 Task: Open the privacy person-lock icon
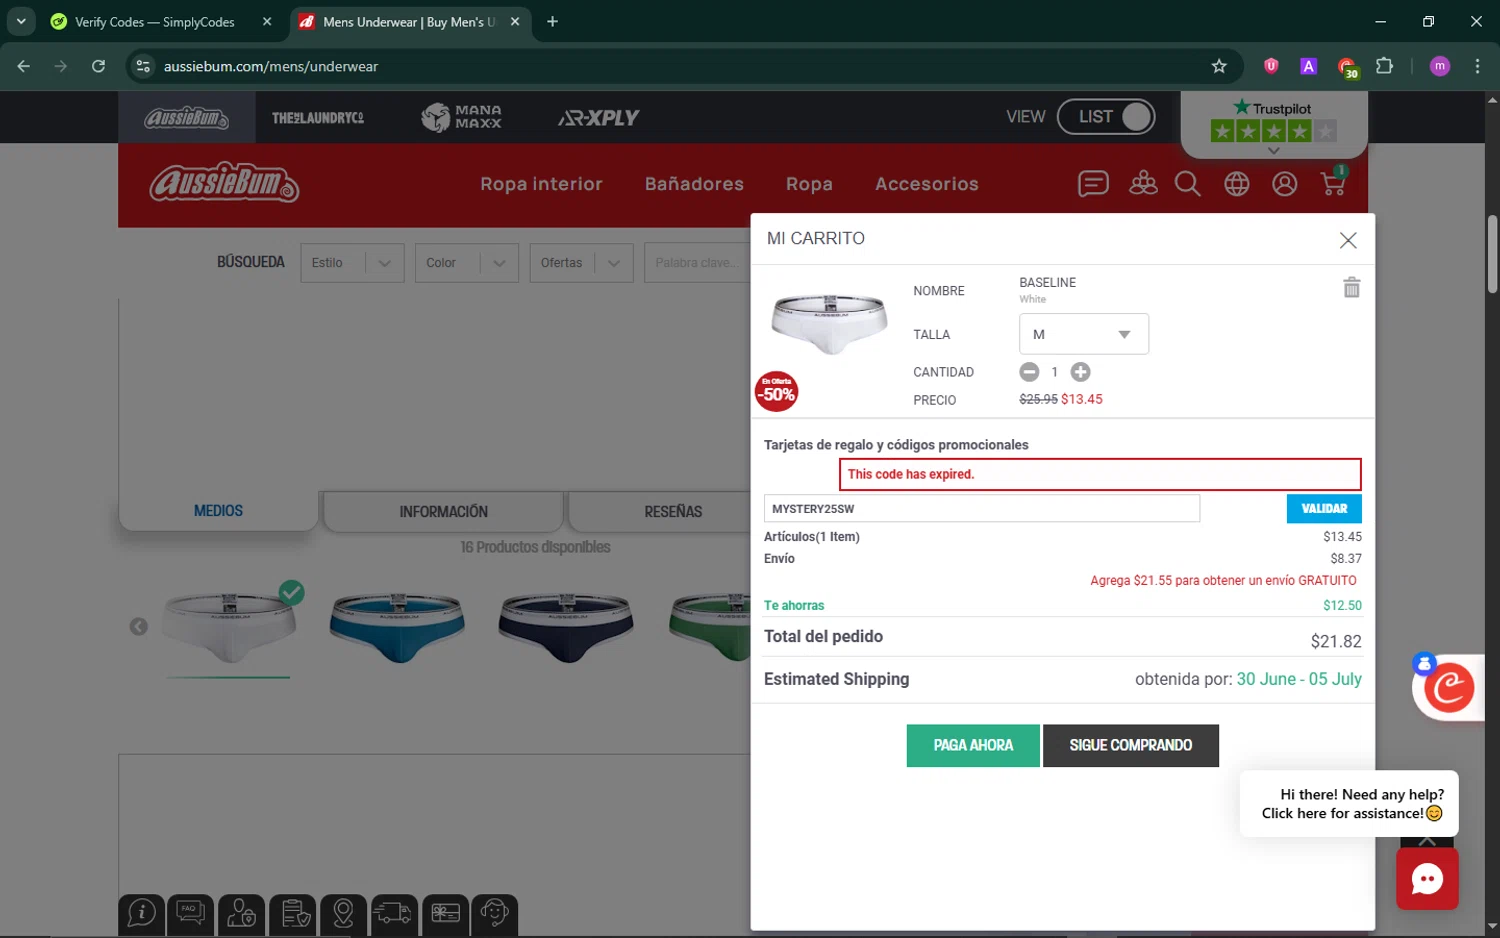[242, 913]
